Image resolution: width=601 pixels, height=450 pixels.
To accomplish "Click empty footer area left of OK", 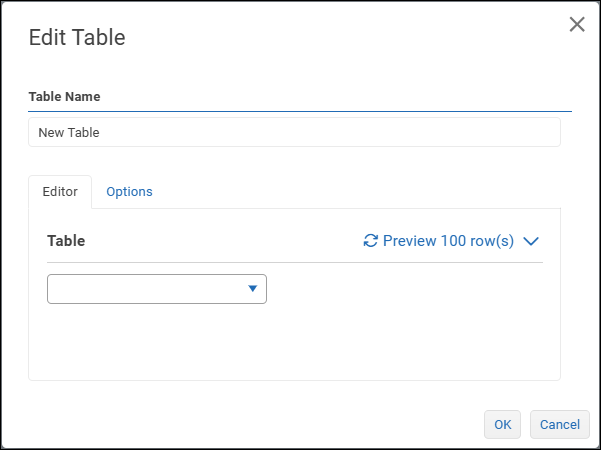I will (x=250, y=424).
